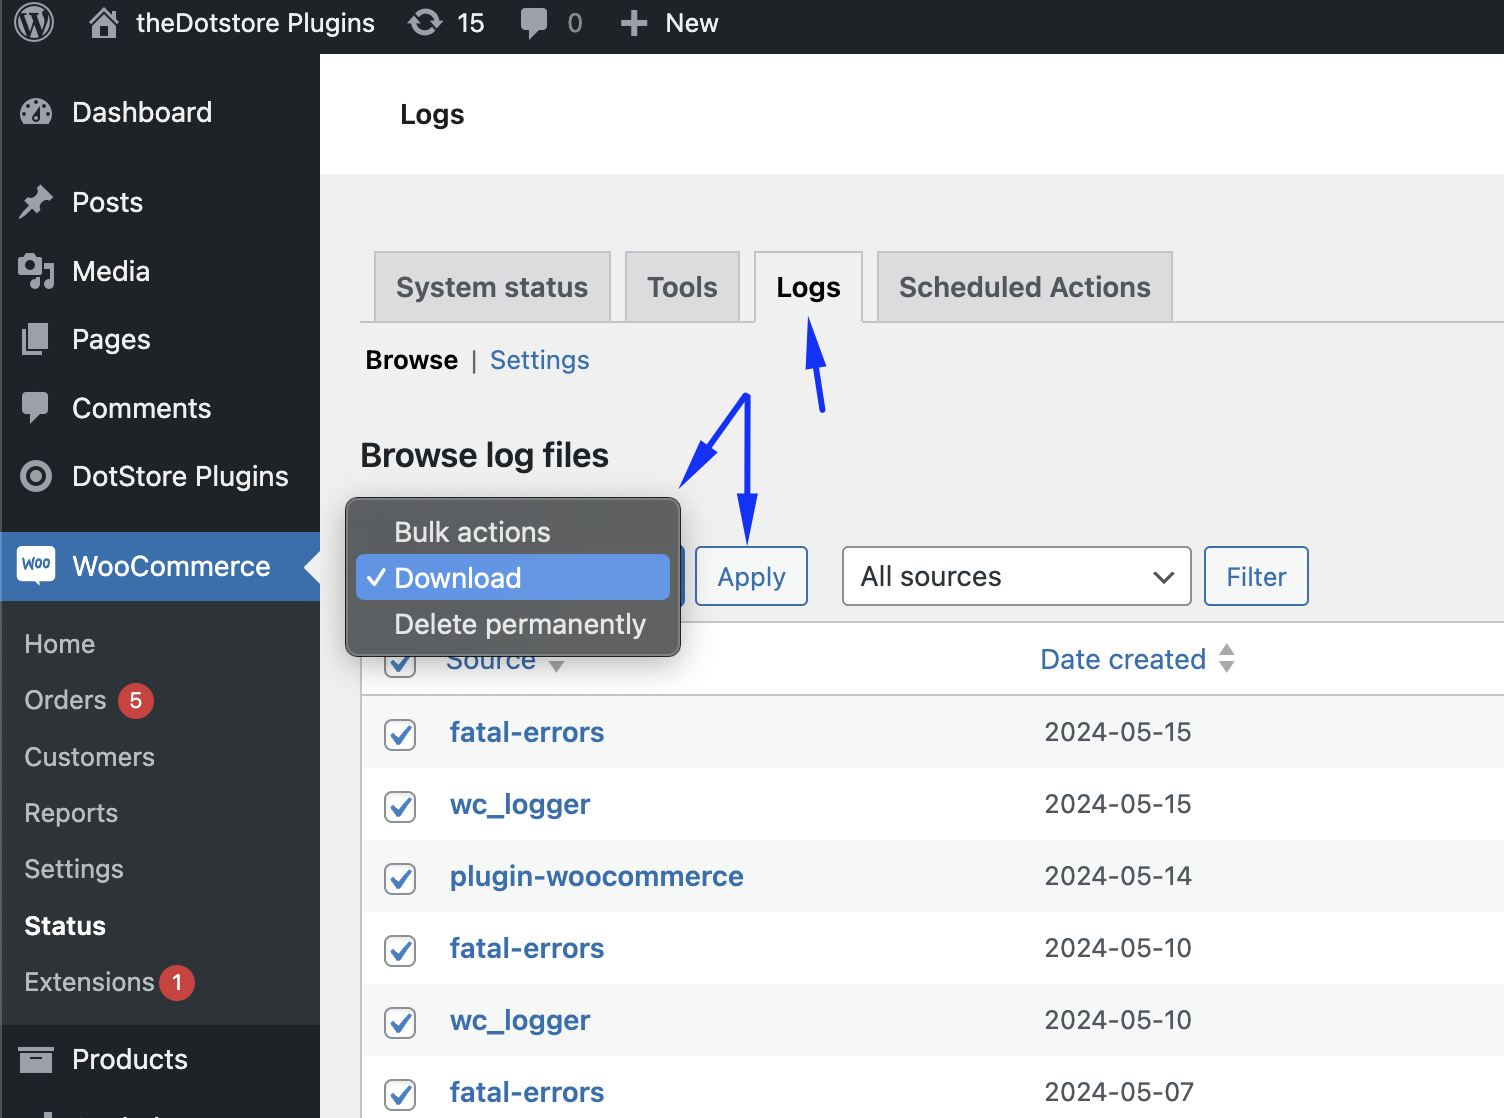Switch to the Tools tab
Image resolution: width=1504 pixels, height=1118 pixels.
point(682,287)
